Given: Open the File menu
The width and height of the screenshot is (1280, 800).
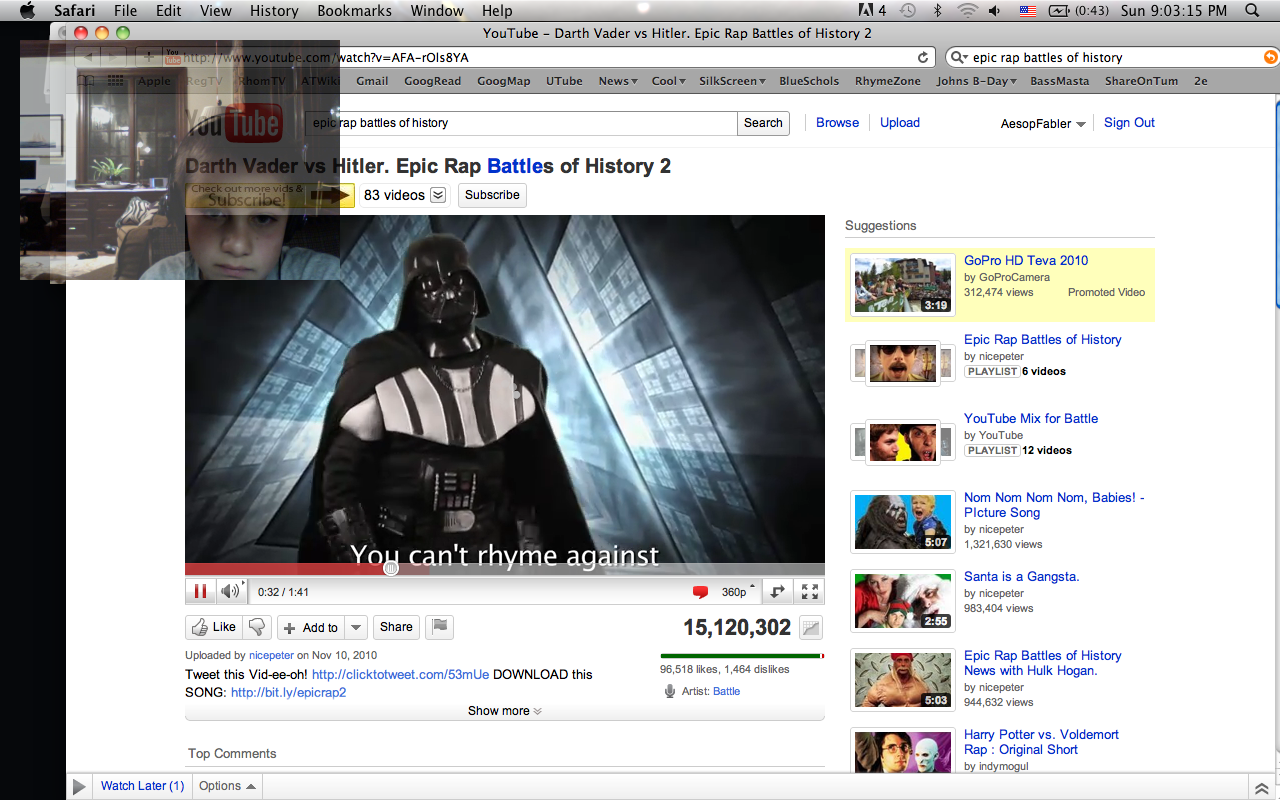Looking at the screenshot, I should (x=125, y=11).
